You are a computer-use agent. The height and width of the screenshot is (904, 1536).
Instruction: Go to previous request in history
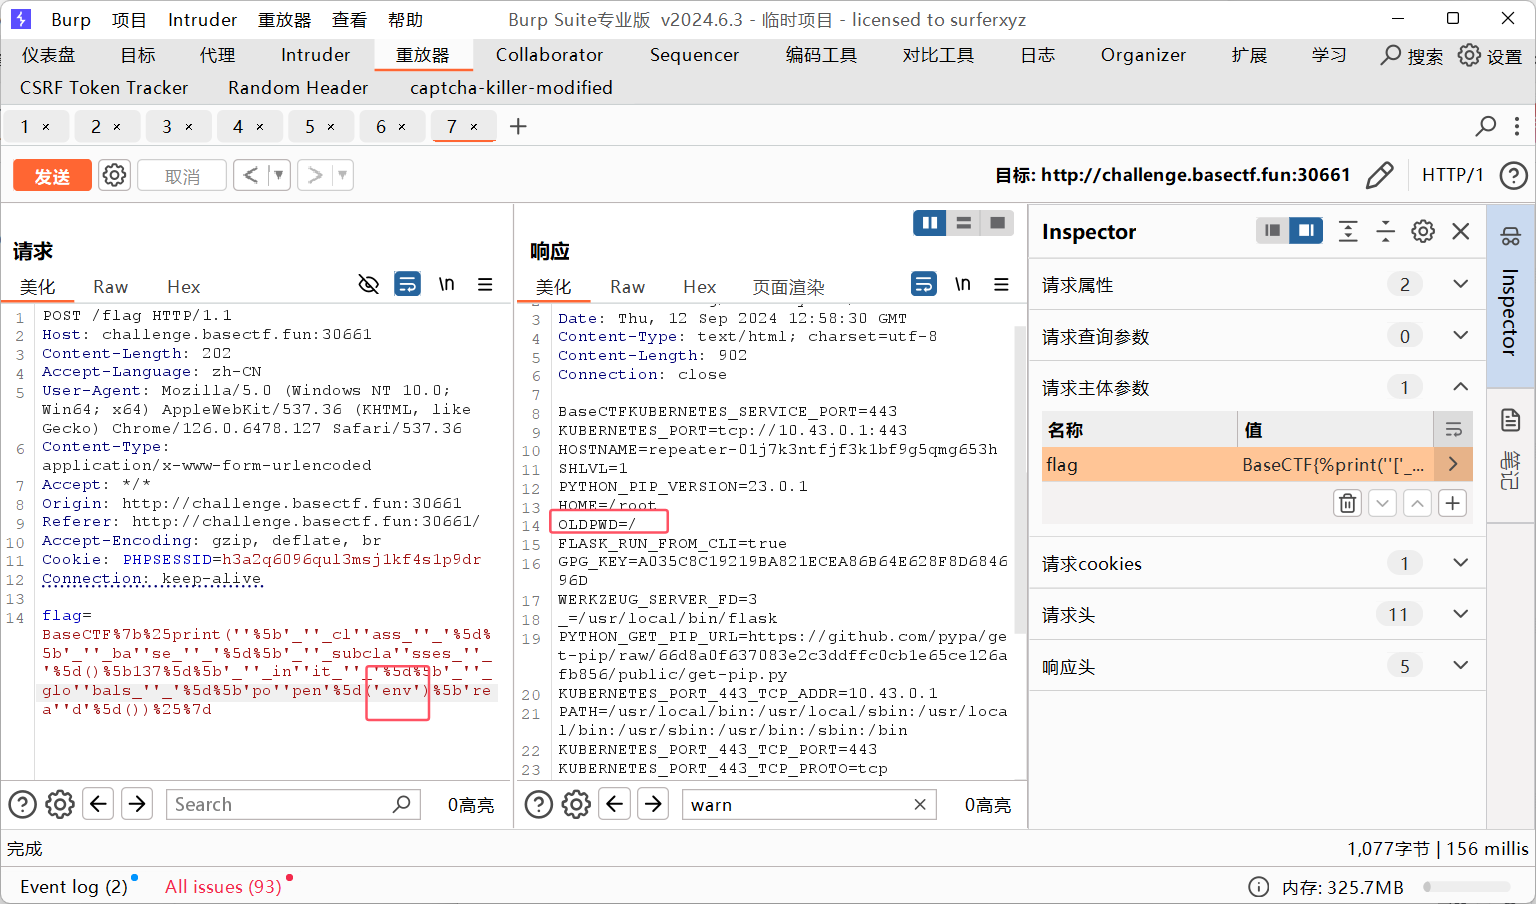pyautogui.click(x=251, y=175)
